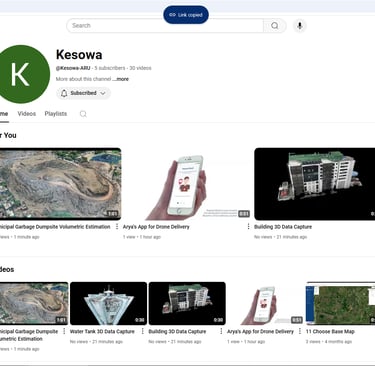The height and width of the screenshot is (366, 375).
Task: Open Building 3D Data Capture title in For You
Action: pos(283,227)
